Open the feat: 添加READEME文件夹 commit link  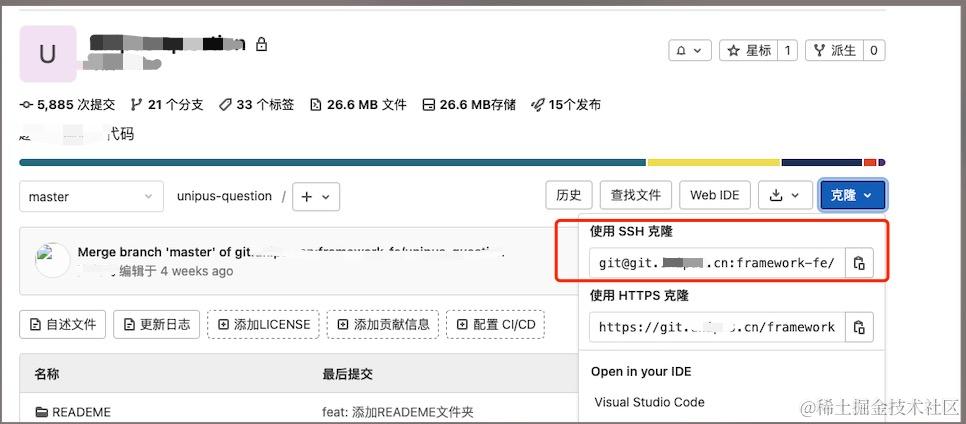pyautogui.click(x=397, y=412)
